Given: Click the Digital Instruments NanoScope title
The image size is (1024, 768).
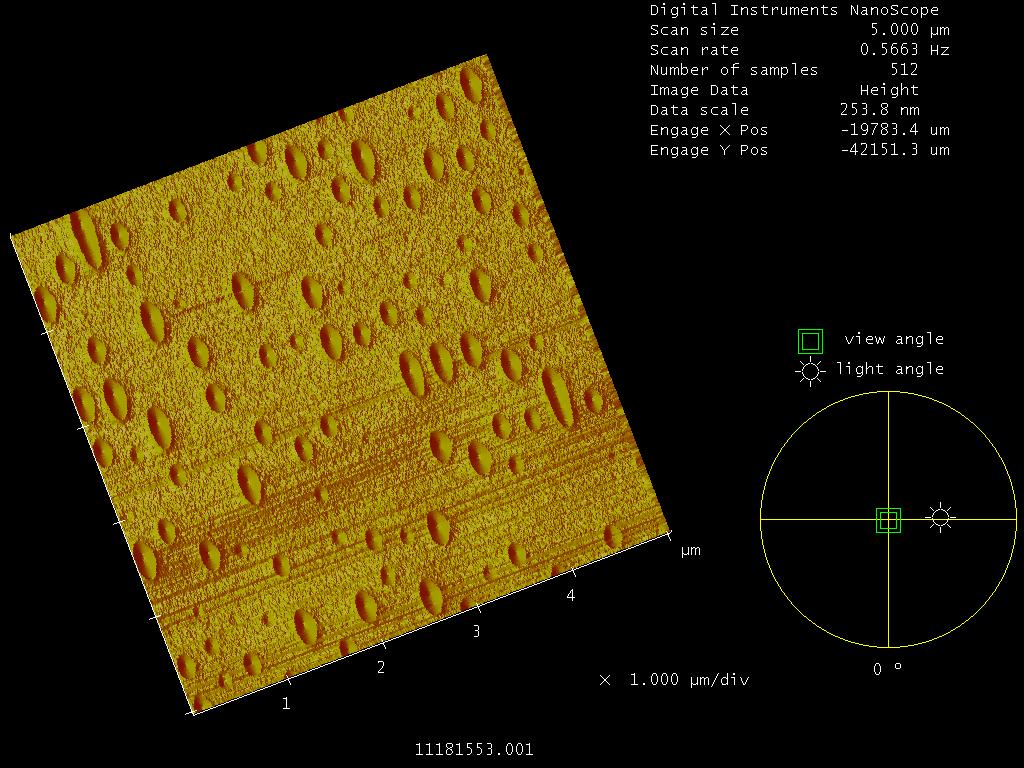Looking at the screenshot, I should coord(794,10).
